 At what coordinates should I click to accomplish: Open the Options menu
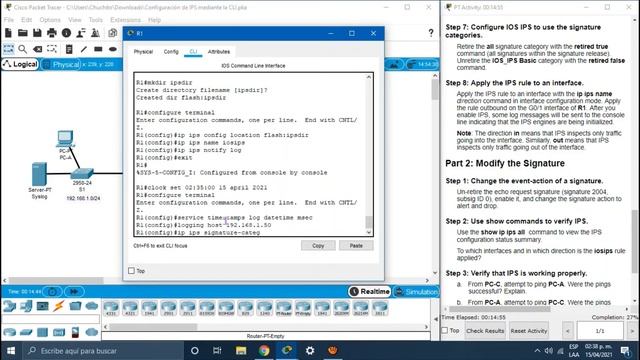point(50,20)
